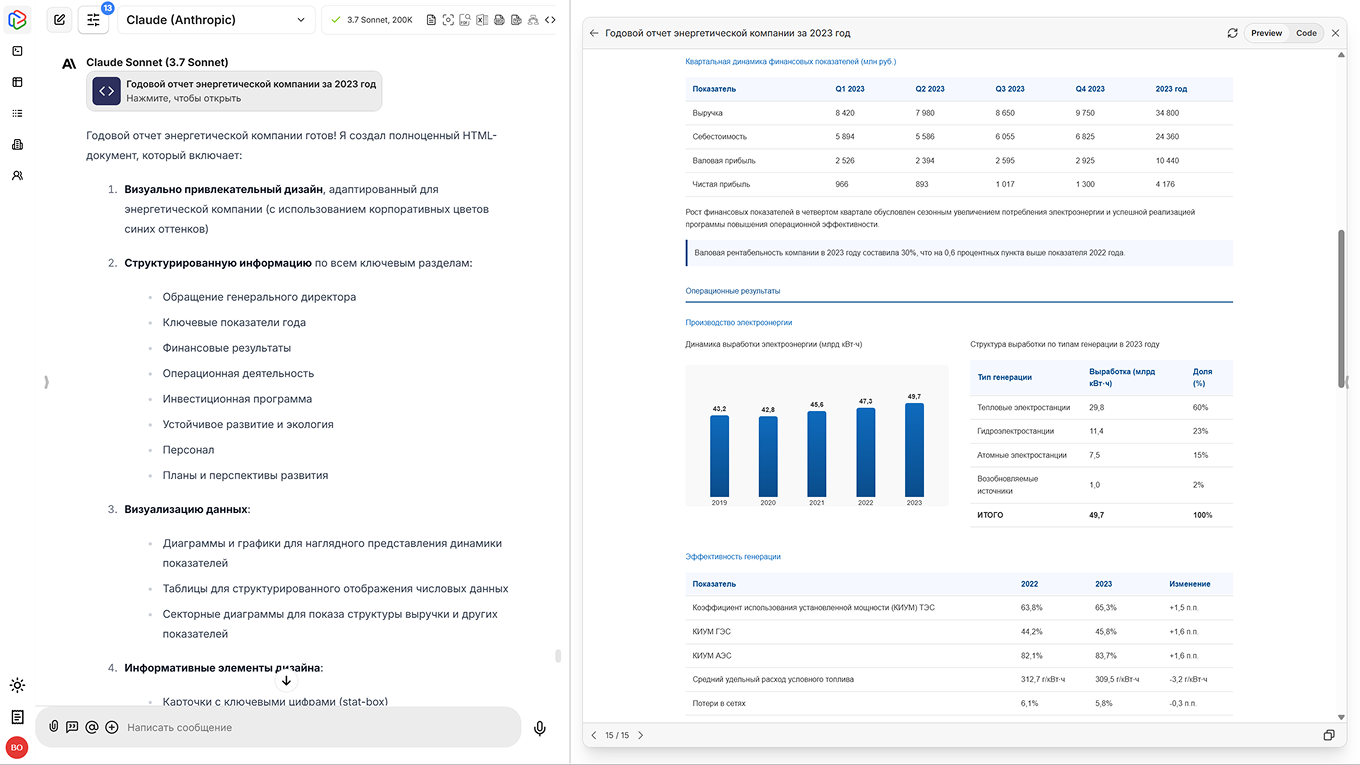Go to the next artifact version arrow
Viewport: 1360px width, 765px height.
pyautogui.click(x=641, y=735)
